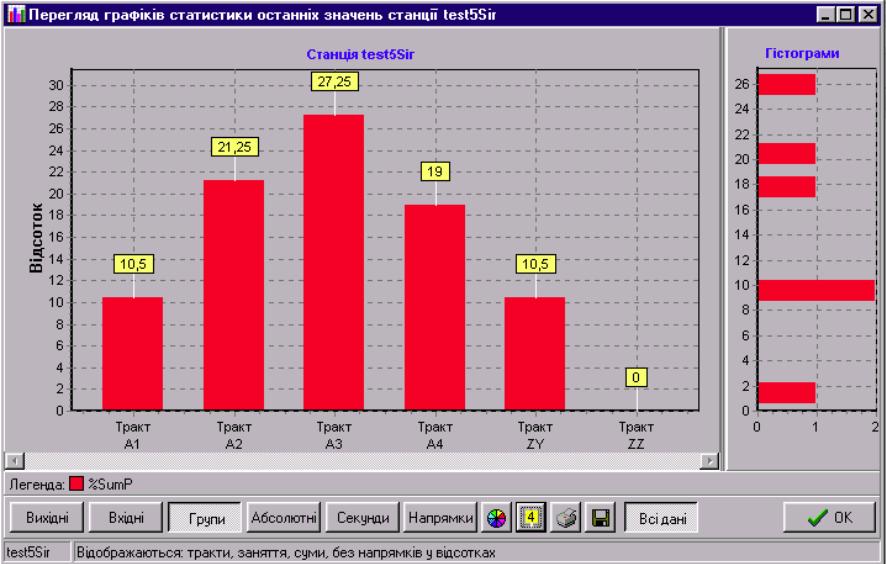Click the Тракт ZY red bar
Screen dimensions: 886x564
pos(535,354)
